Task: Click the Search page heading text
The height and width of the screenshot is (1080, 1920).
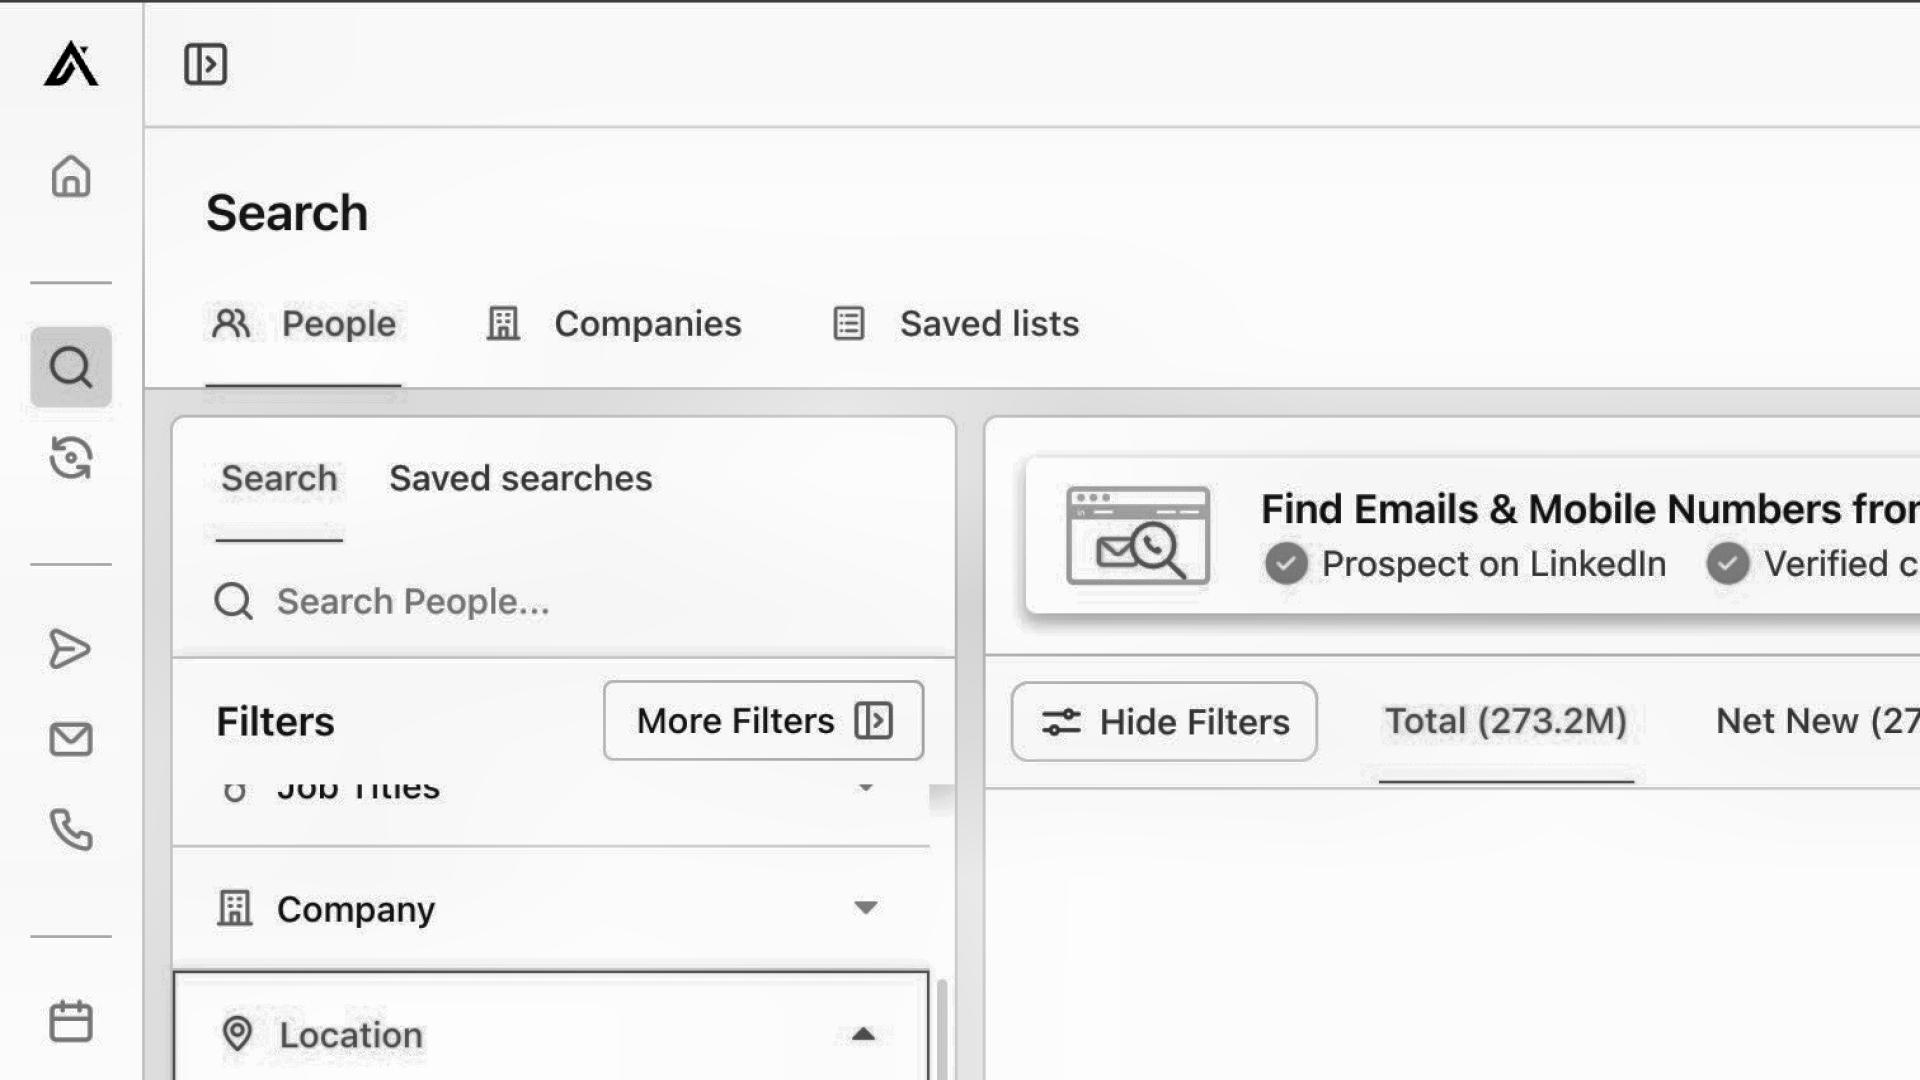Action: point(287,213)
